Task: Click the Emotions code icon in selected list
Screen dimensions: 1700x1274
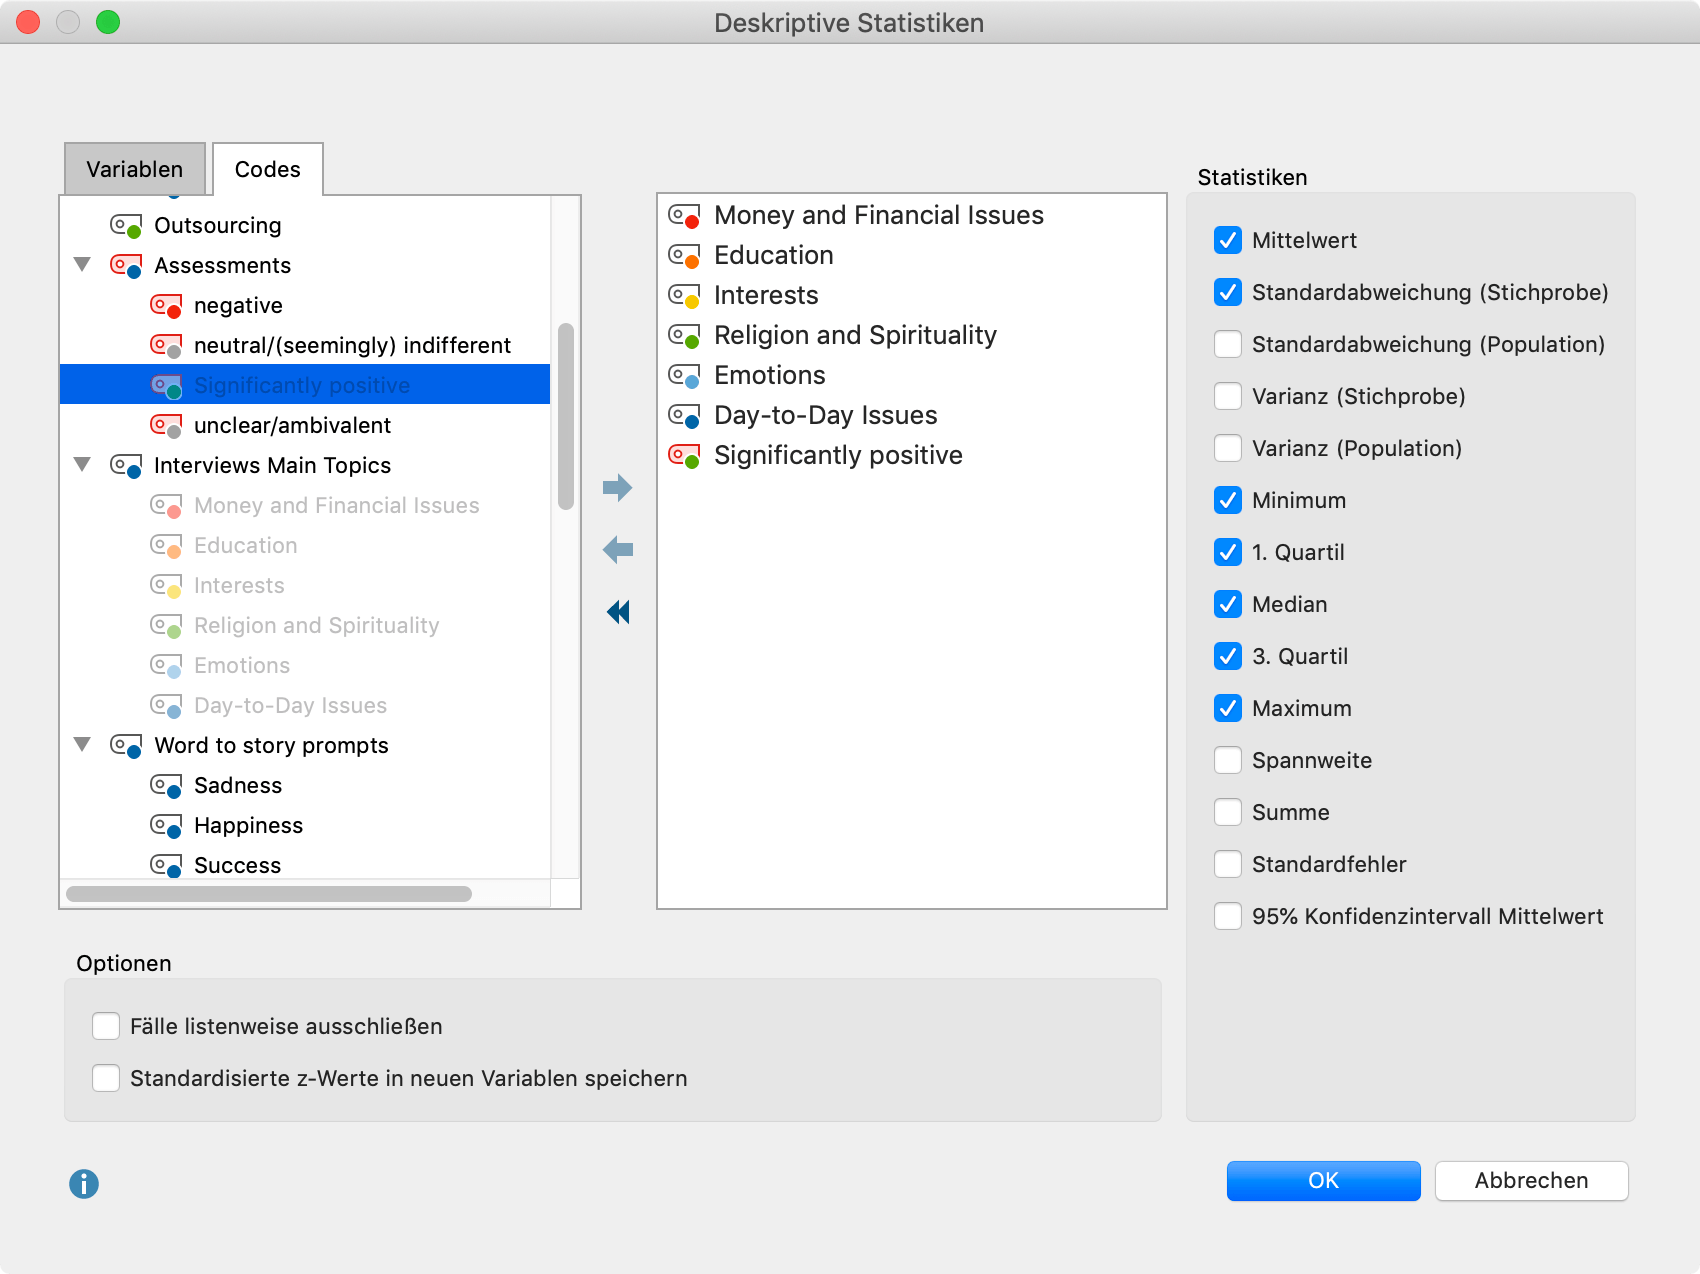Action: [x=684, y=376]
